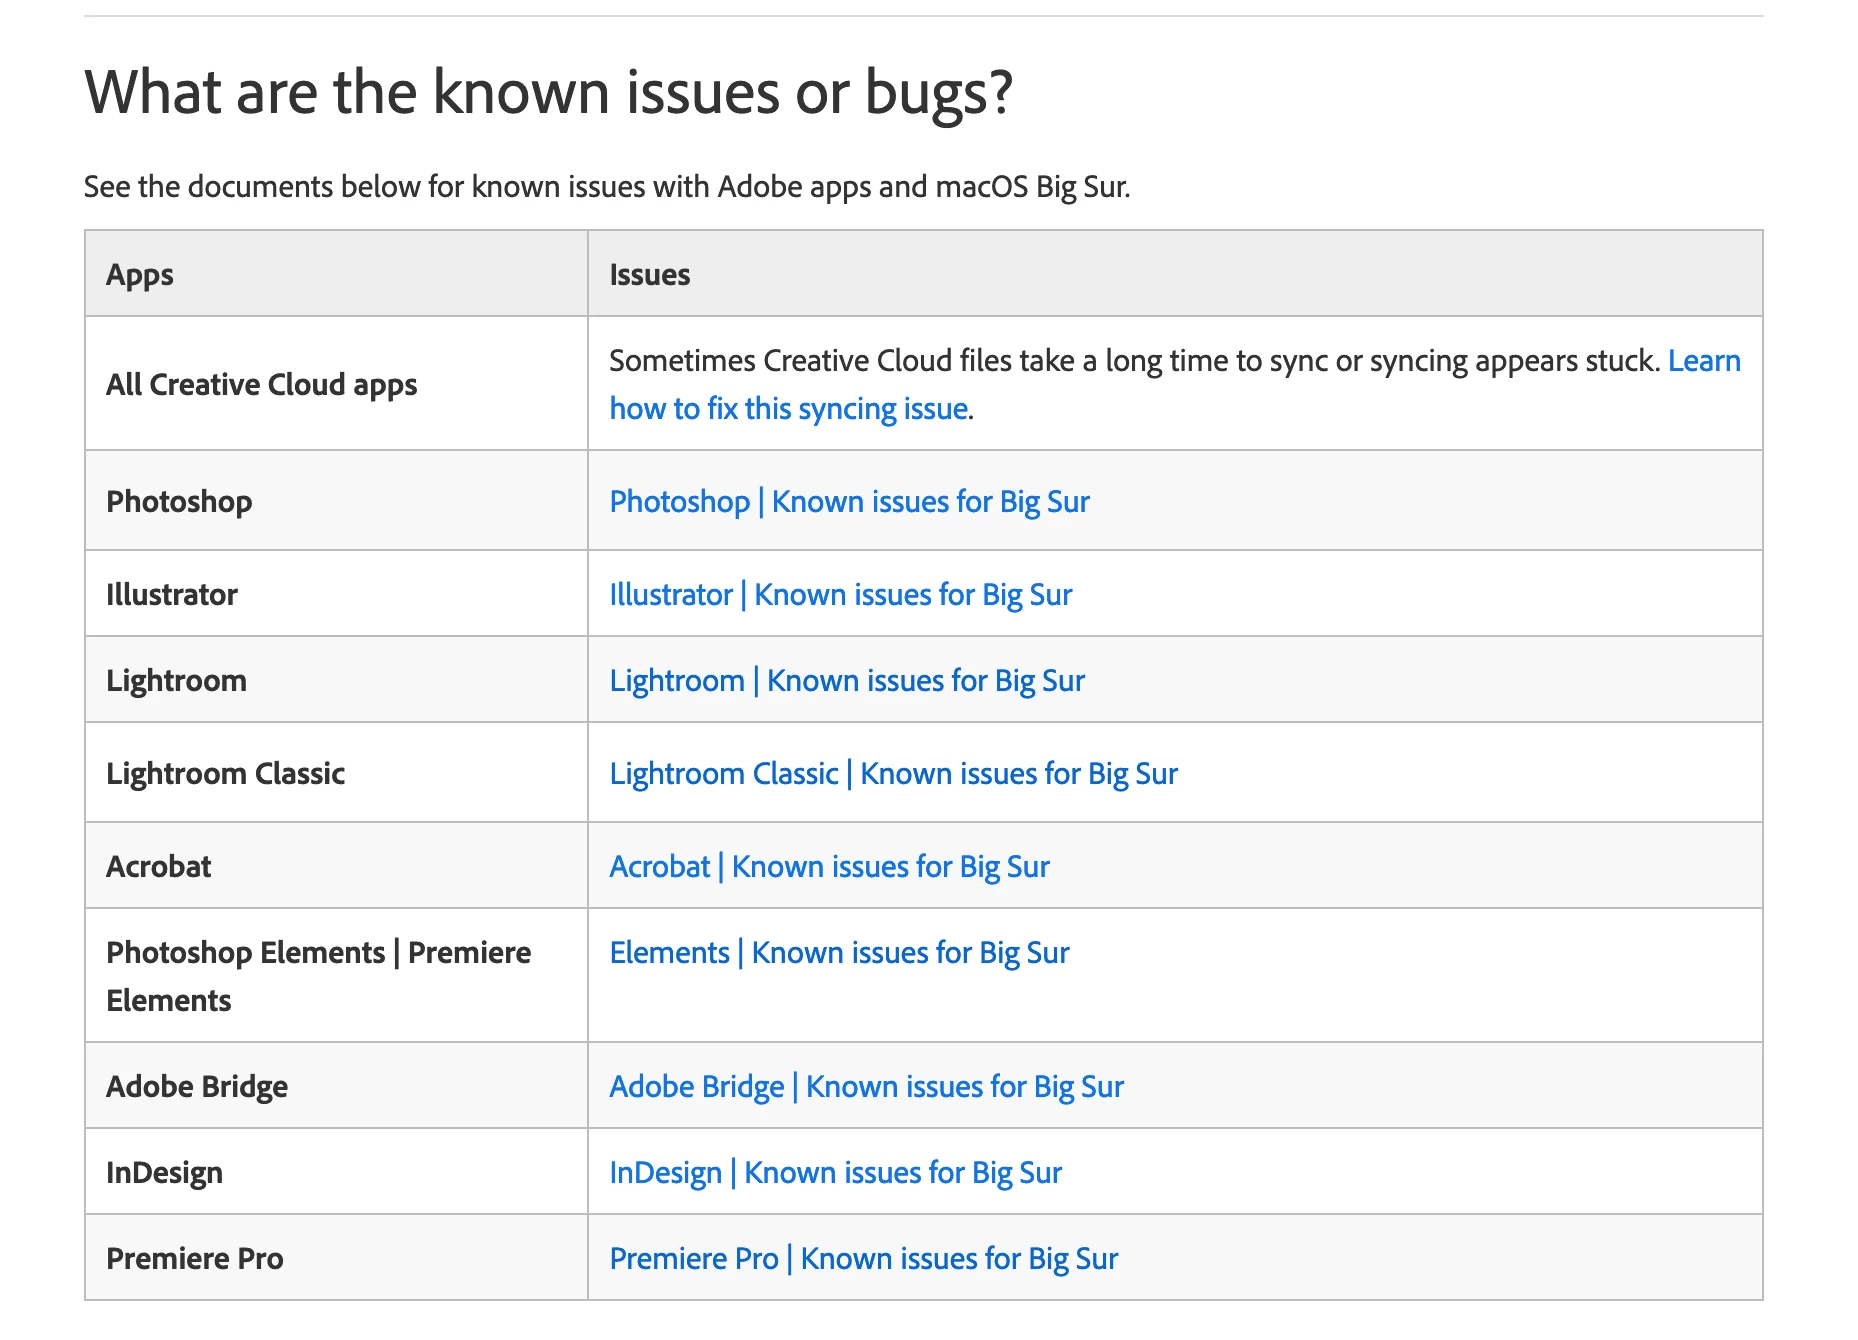Click the 'Illustrator' app name cell
1858x1340 pixels.
coord(336,594)
